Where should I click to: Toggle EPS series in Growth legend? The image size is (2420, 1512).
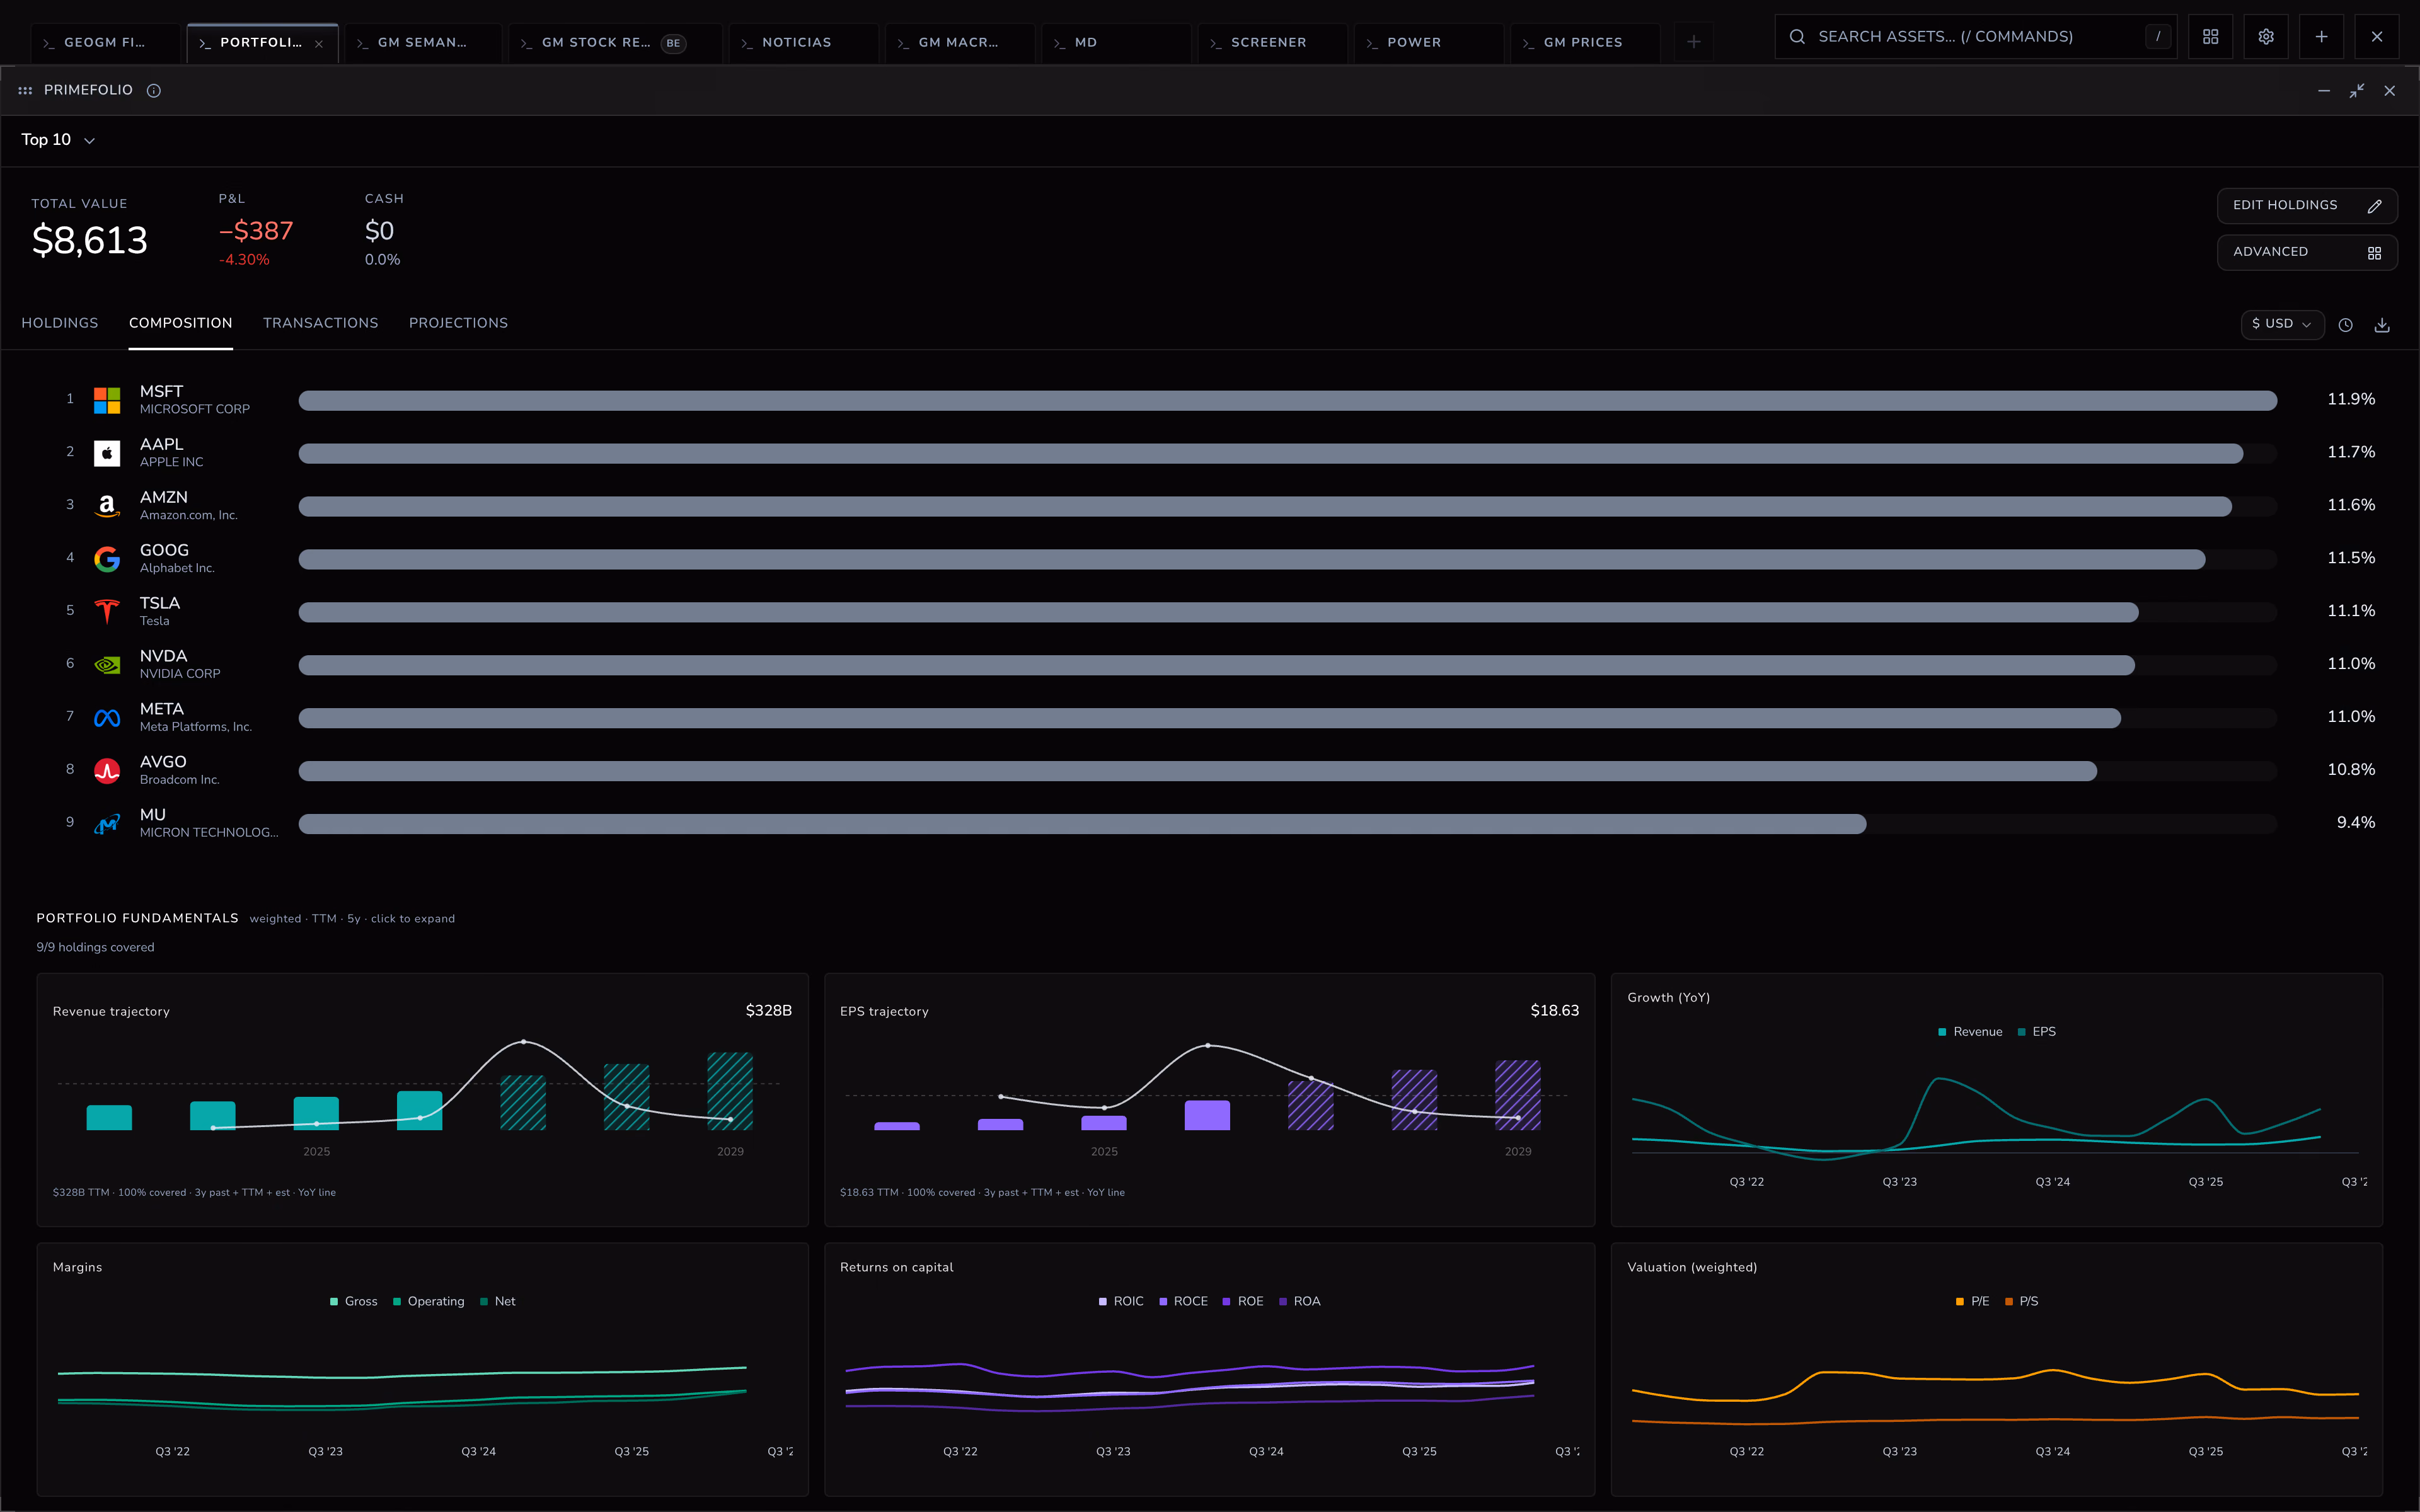click(2037, 1032)
